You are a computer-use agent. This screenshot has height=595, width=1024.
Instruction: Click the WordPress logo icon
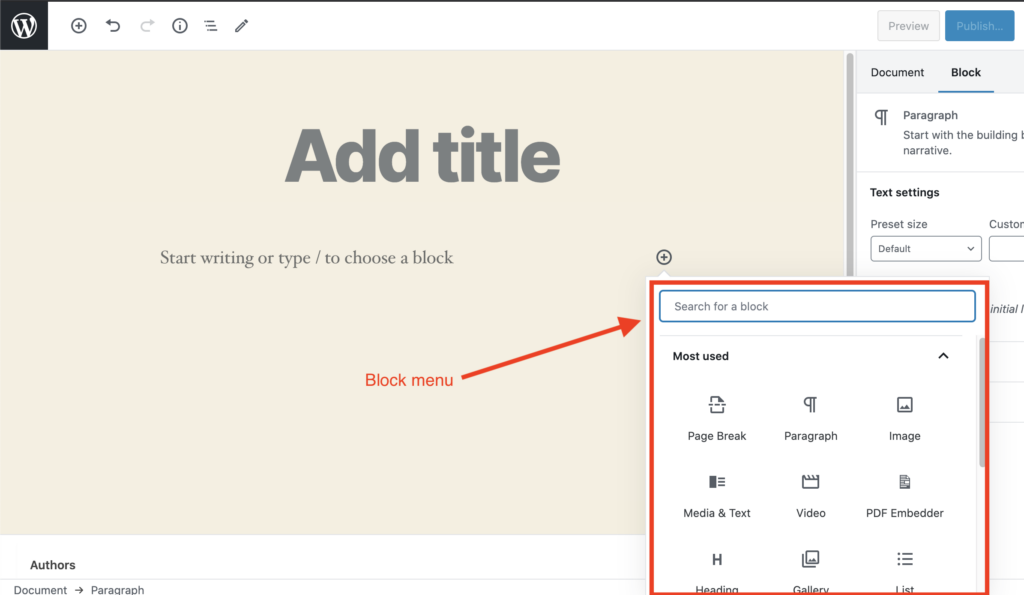pyautogui.click(x=24, y=25)
